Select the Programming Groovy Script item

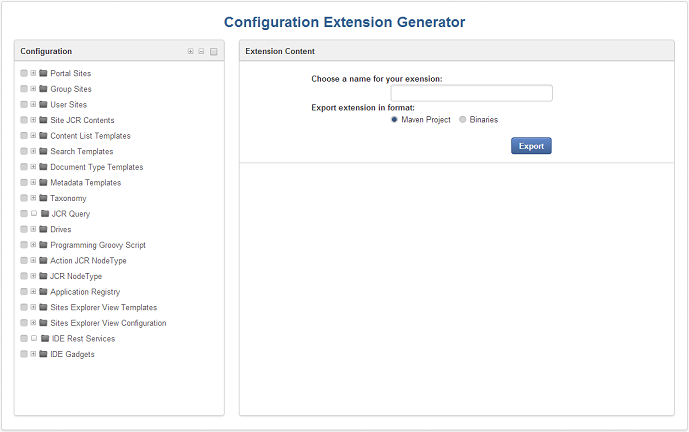tap(98, 245)
